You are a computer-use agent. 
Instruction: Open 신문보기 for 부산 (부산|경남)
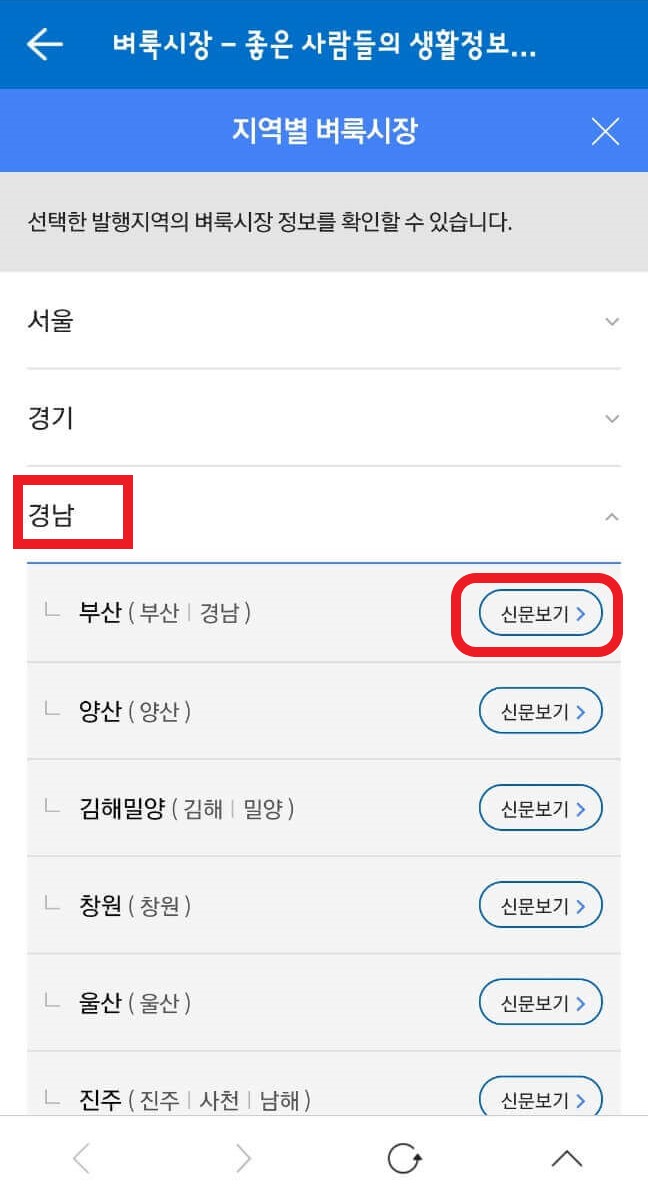pyautogui.click(x=540, y=613)
